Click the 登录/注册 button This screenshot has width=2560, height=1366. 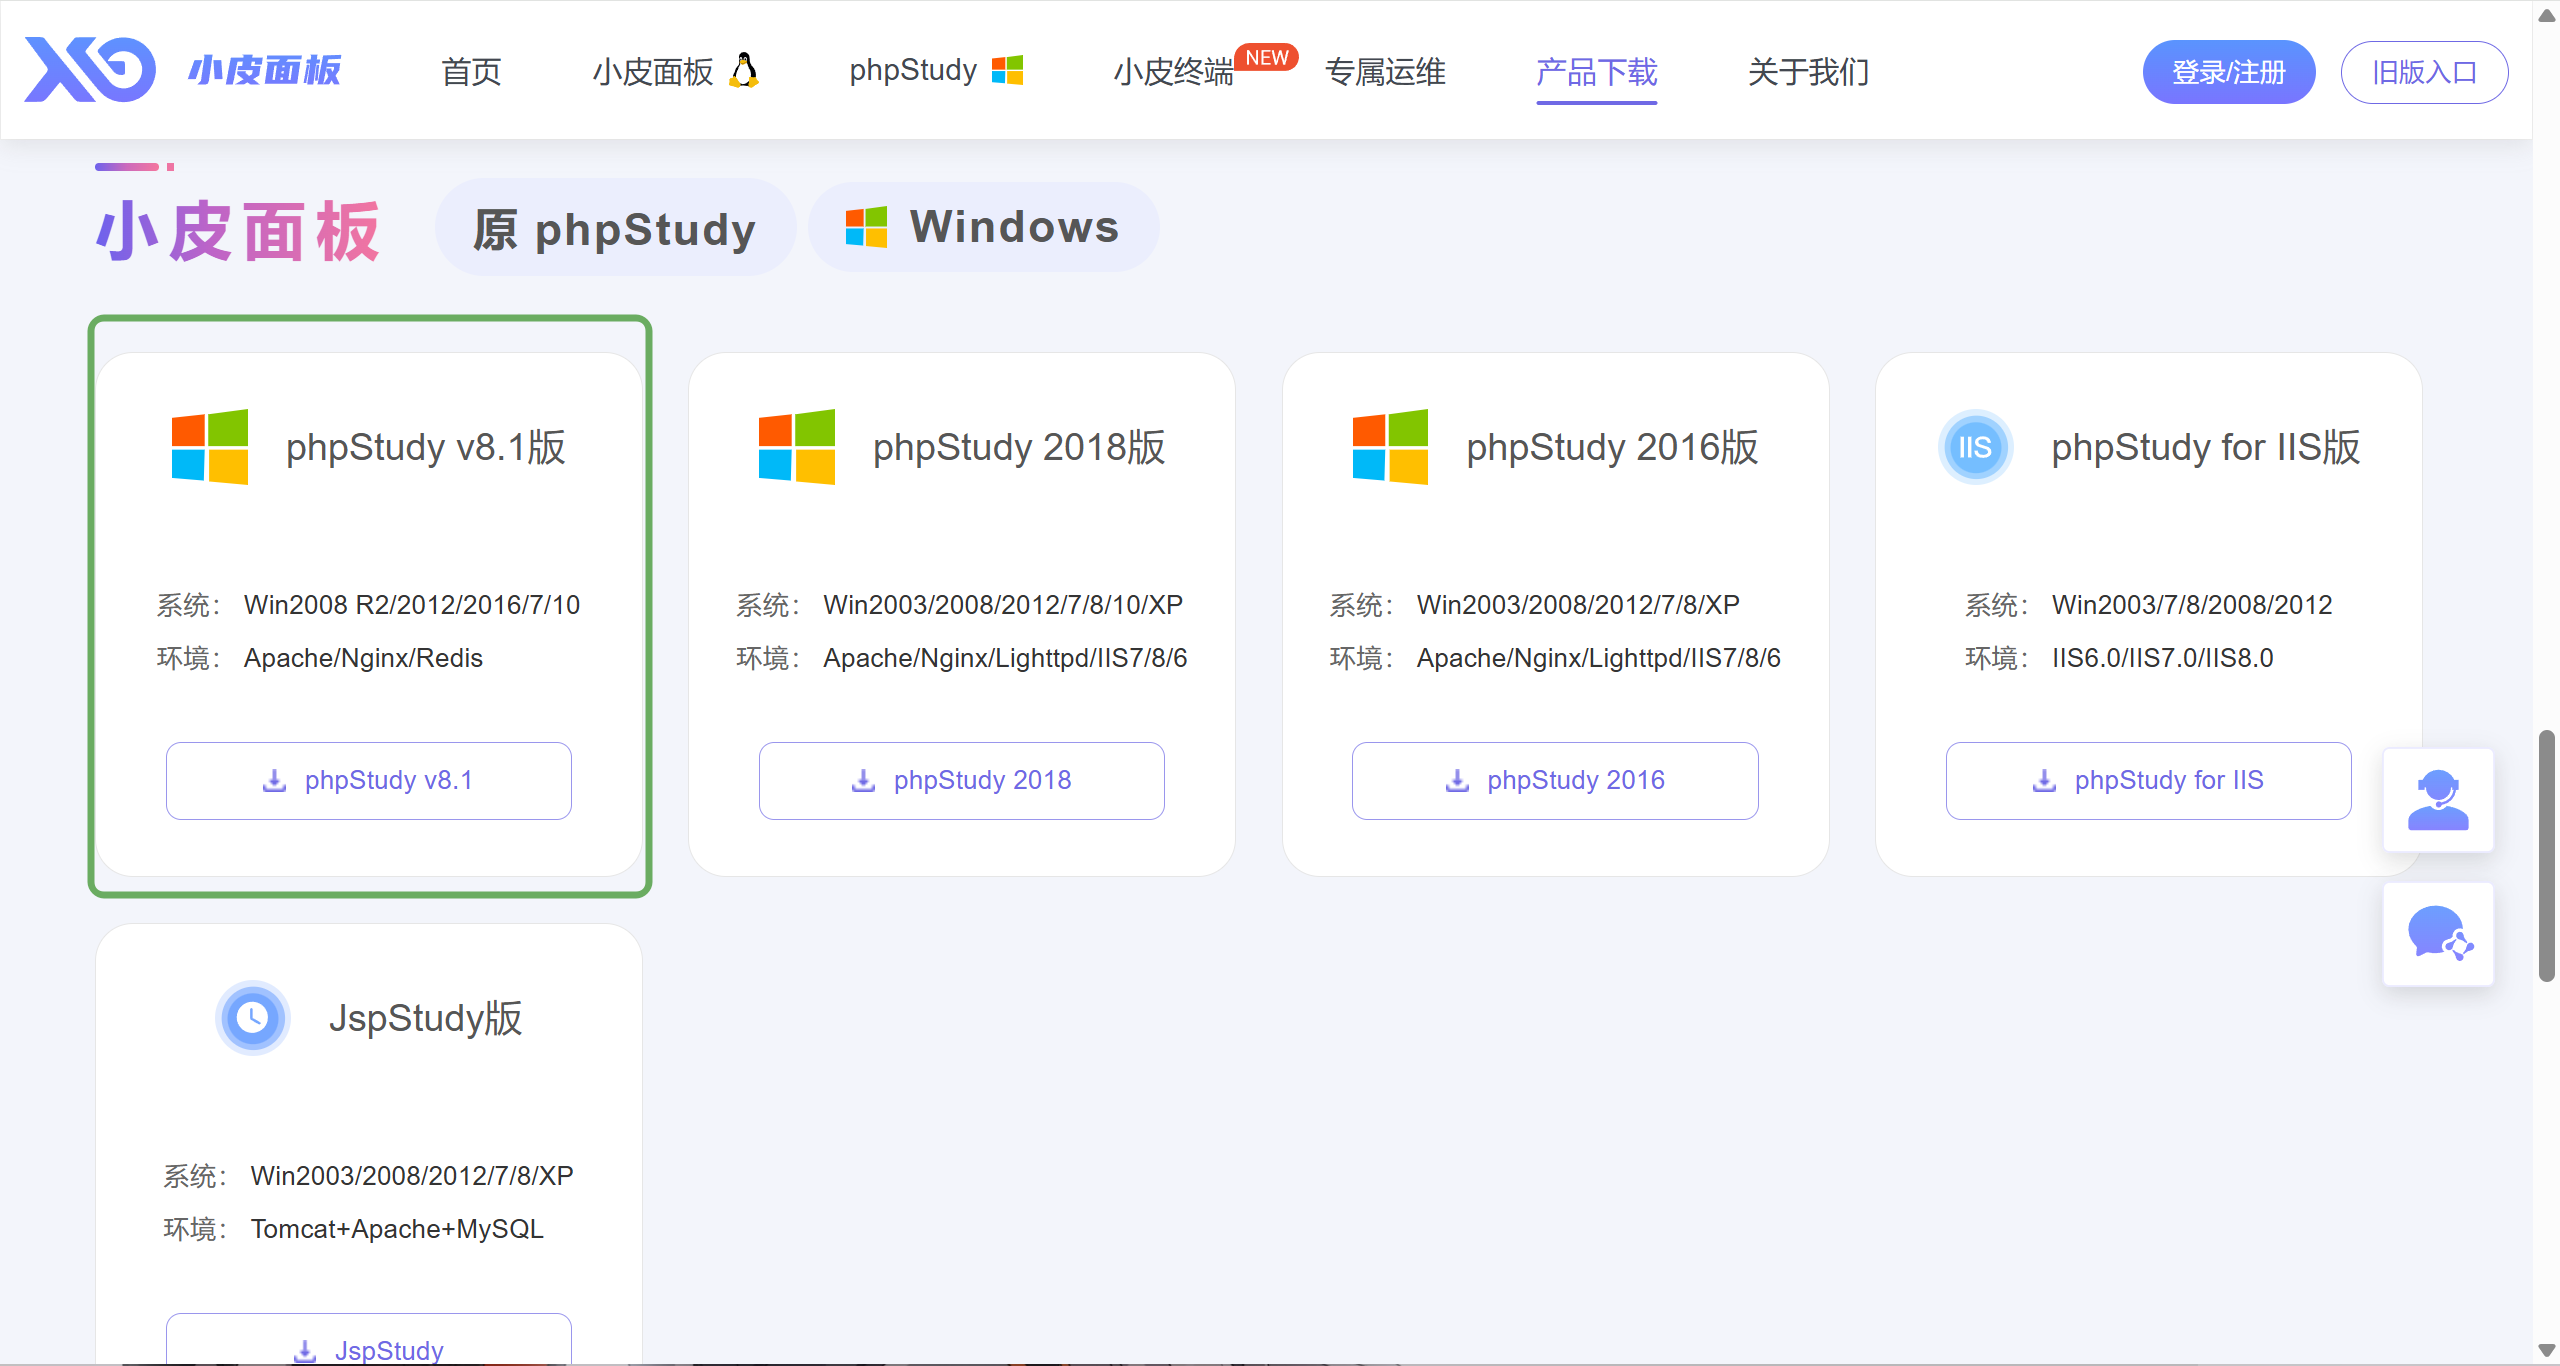pyautogui.click(x=2229, y=72)
